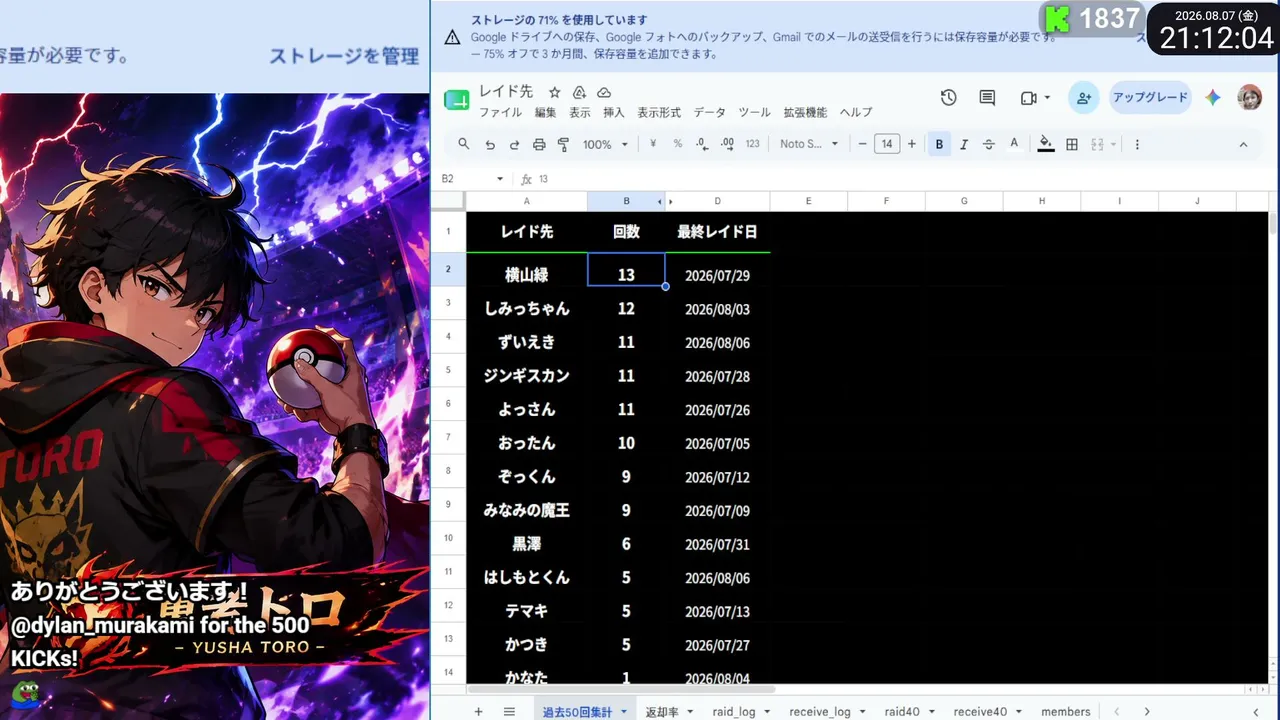
Task: Select column header D
Action: click(717, 201)
